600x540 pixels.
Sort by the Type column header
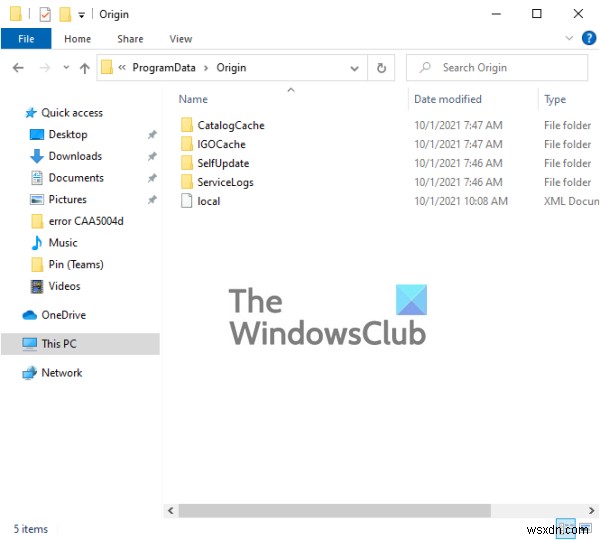555,99
